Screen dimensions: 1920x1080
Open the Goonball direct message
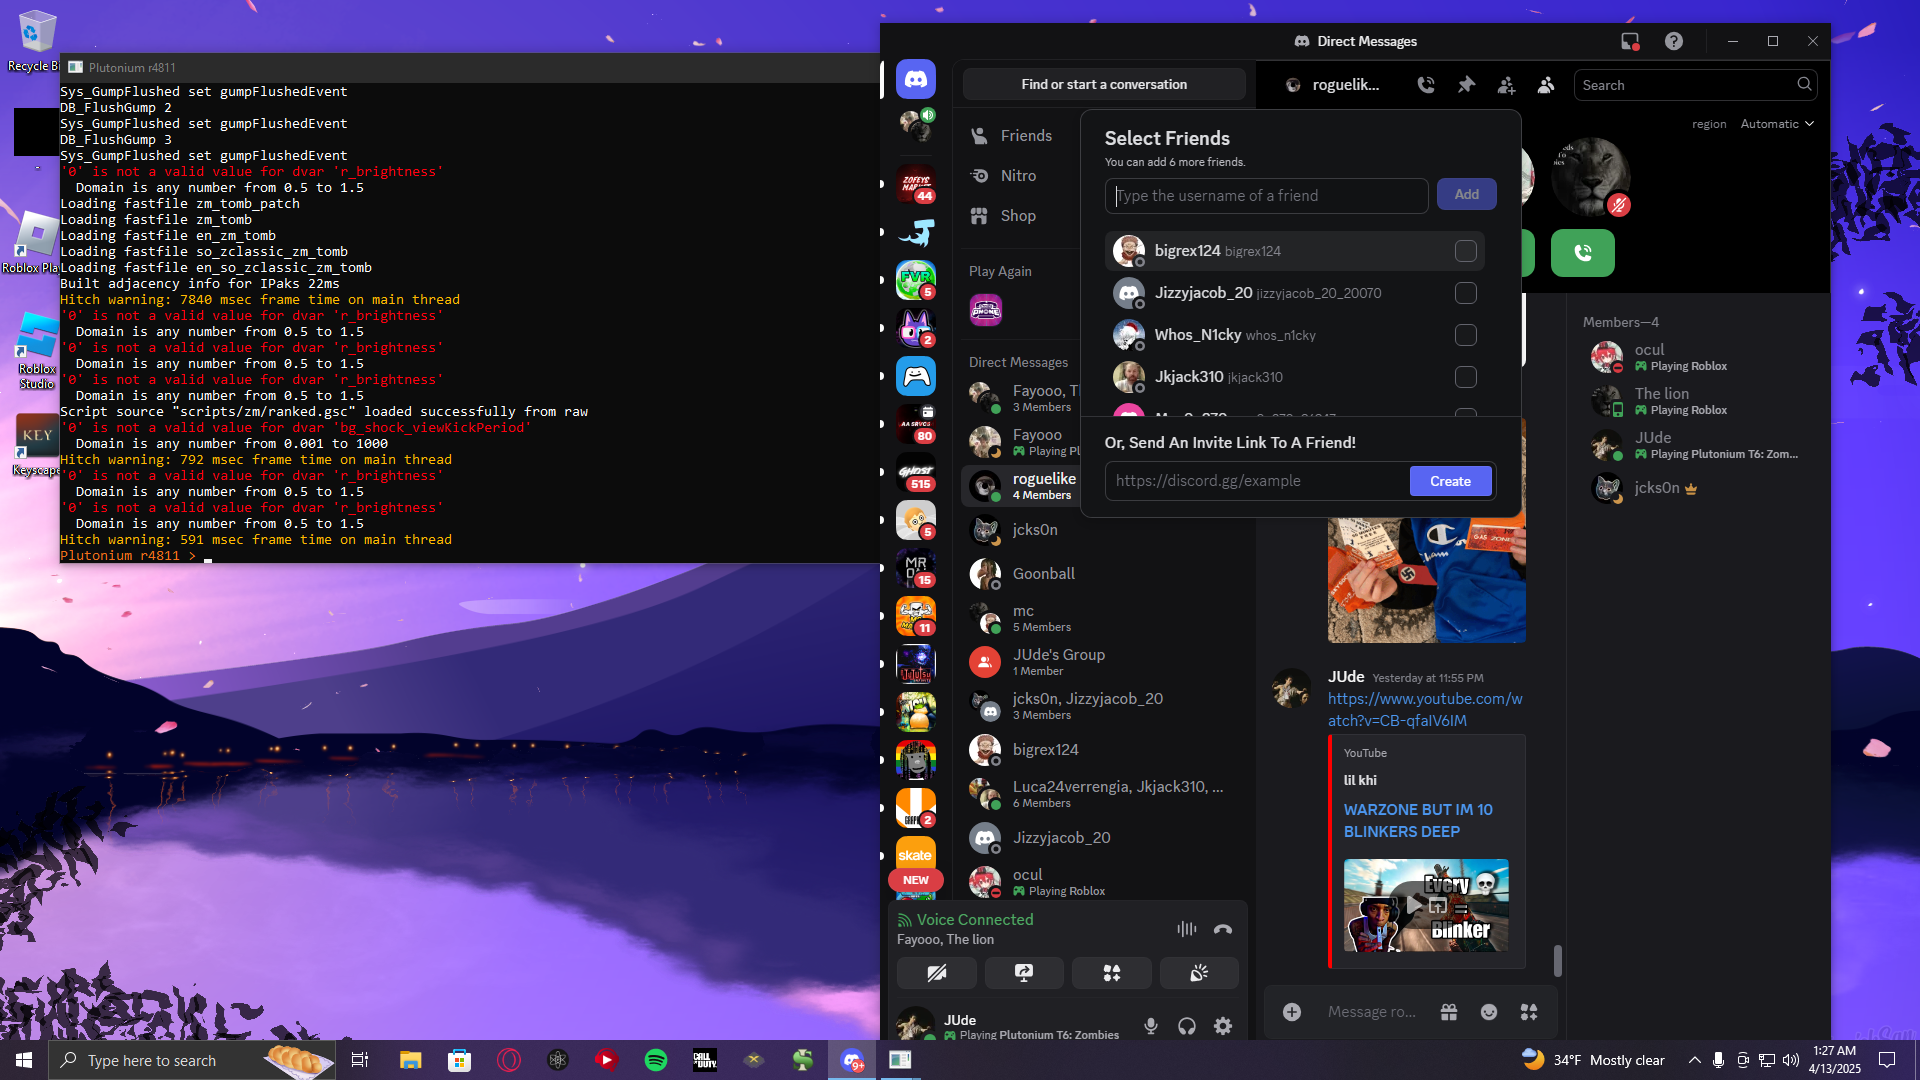pyautogui.click(x=1104, y=574)
